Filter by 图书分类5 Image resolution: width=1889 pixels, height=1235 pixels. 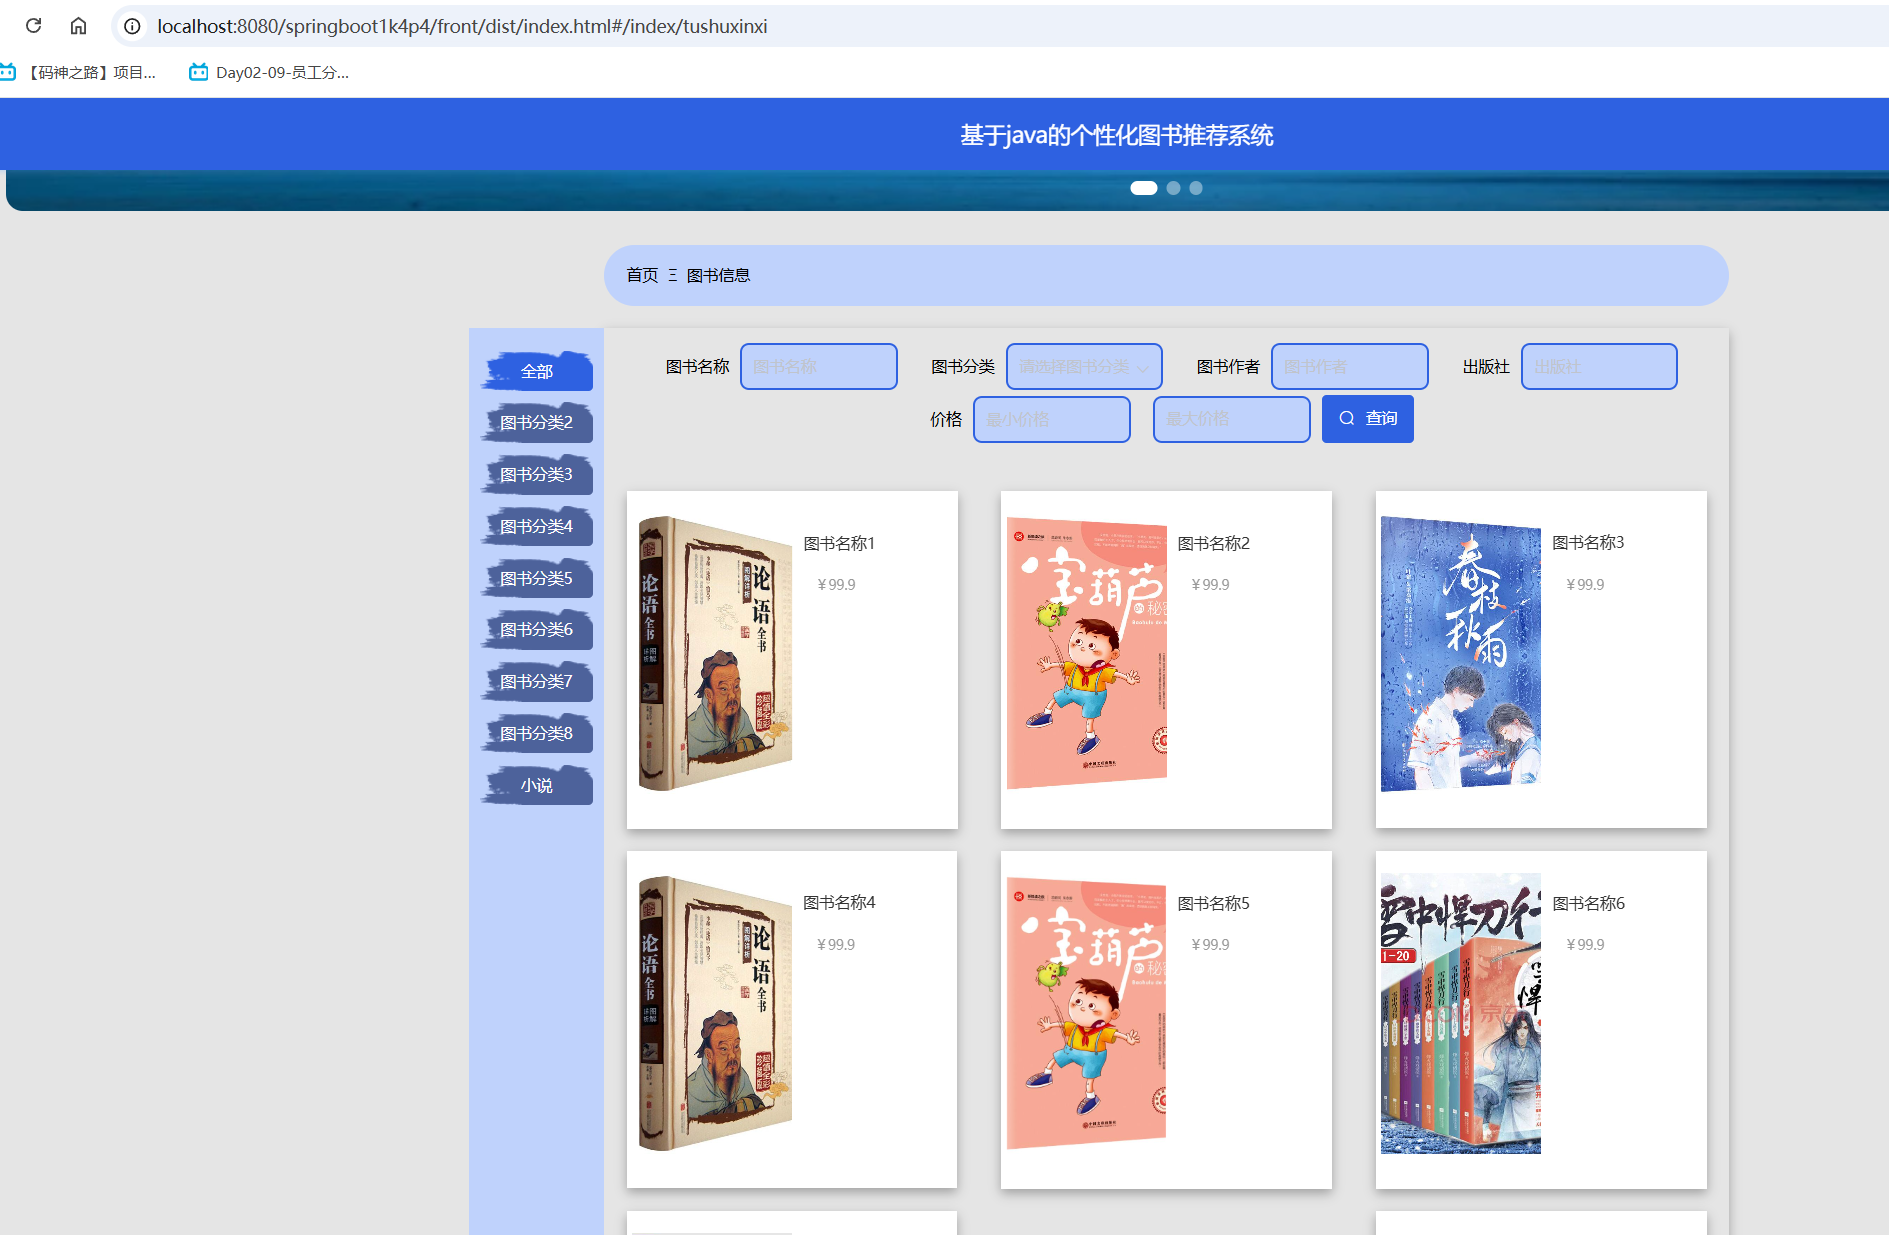coord(537,578)
